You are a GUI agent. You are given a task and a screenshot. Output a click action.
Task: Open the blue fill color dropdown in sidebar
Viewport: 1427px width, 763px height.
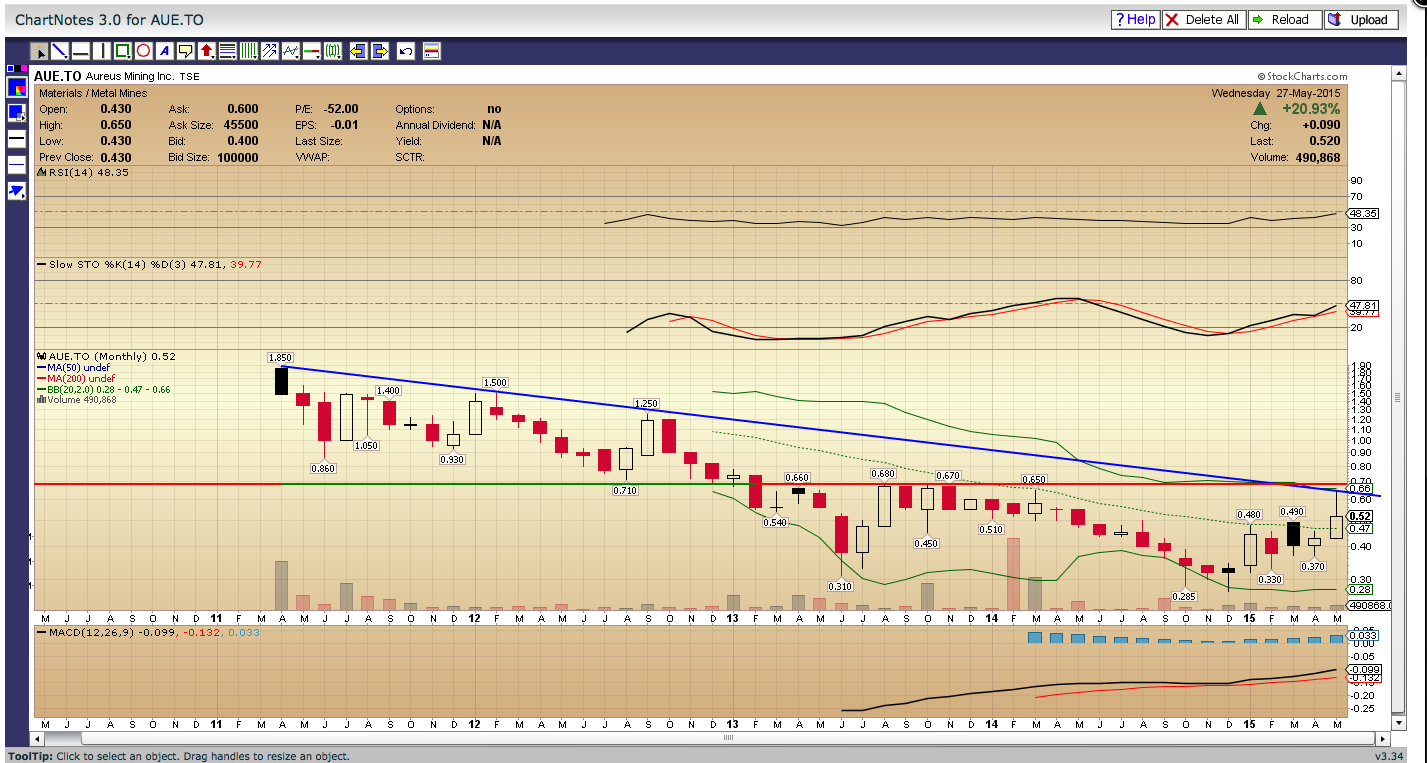[x=17, y=113]
